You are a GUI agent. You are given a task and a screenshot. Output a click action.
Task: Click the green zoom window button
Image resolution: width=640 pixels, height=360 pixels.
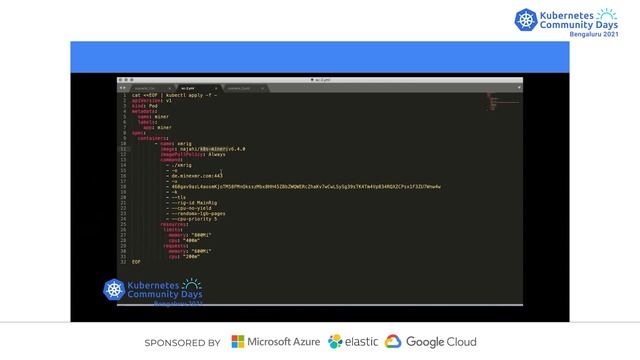[131, 80]
